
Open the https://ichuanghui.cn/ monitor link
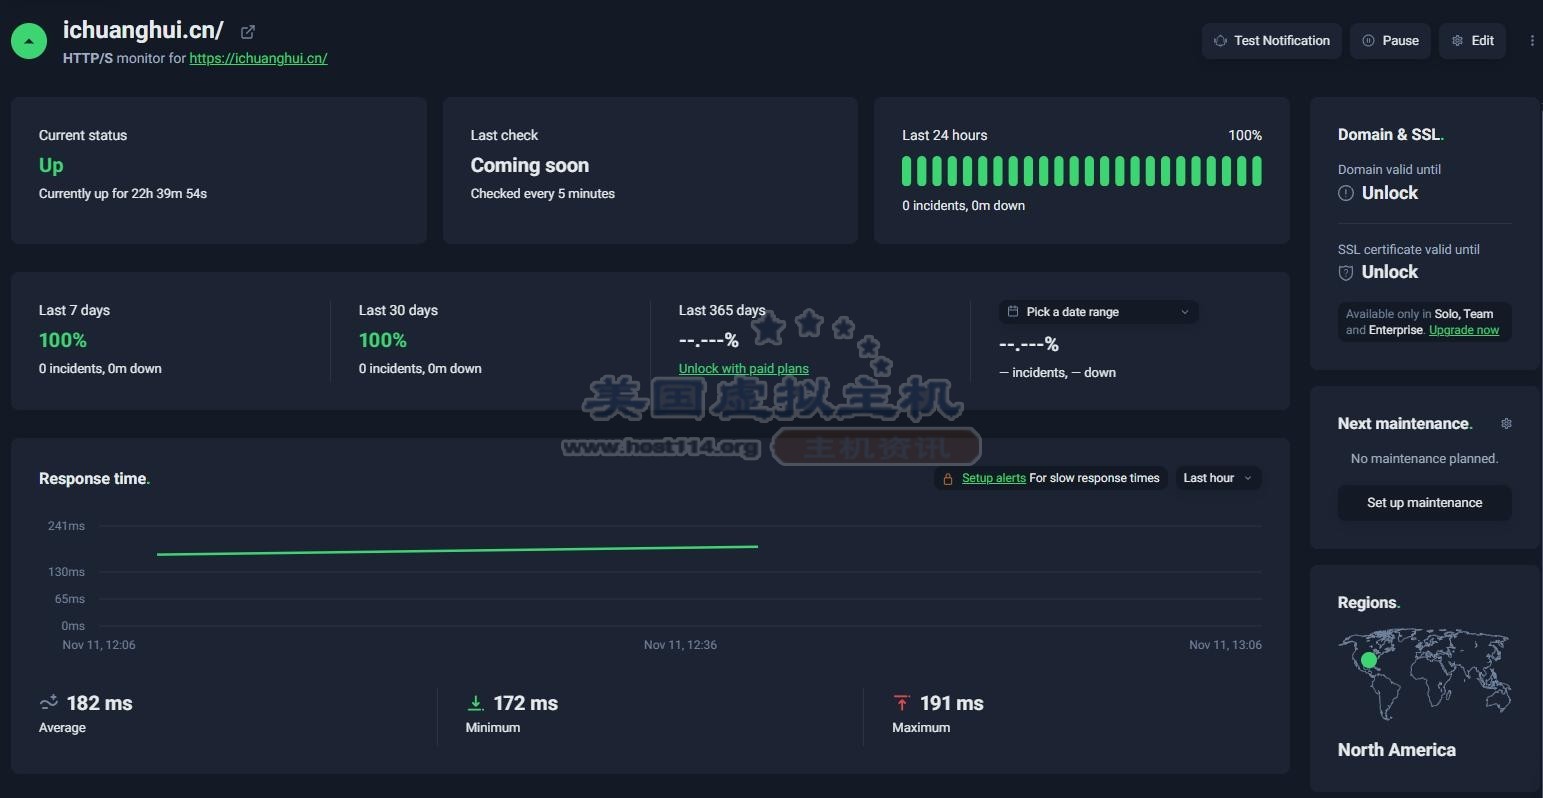click(x=258, y=58)
